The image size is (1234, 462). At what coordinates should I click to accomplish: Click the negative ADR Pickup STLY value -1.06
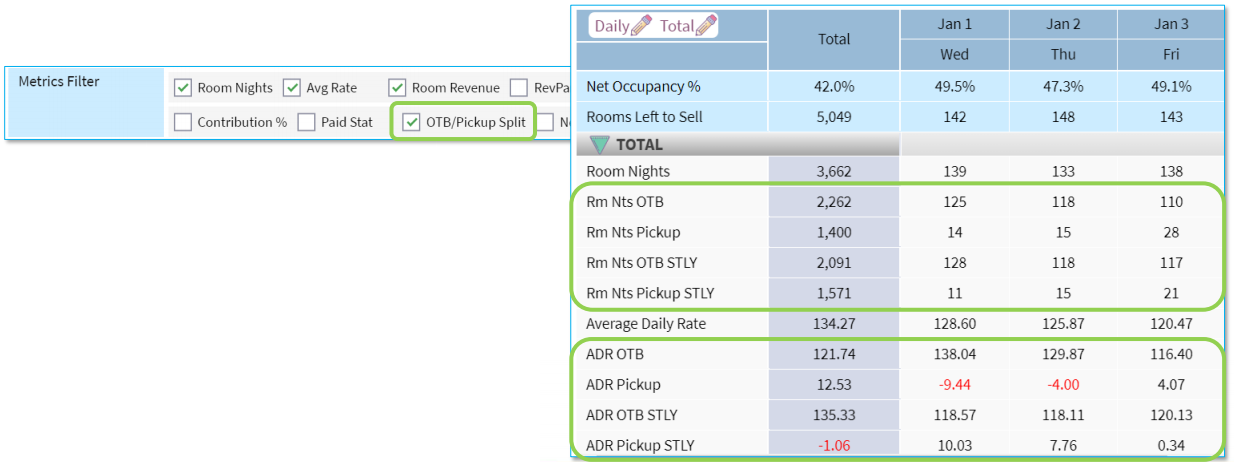click(x=834, y=445)
